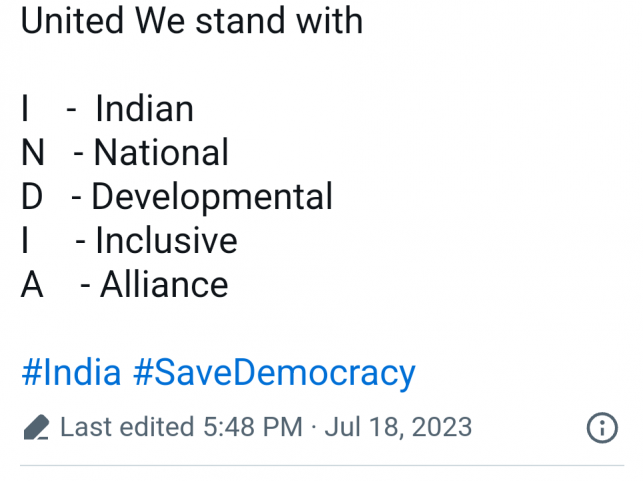Click the leading letter "D" before Developmental
Viewport: 643px width, 481px height.
32,197
